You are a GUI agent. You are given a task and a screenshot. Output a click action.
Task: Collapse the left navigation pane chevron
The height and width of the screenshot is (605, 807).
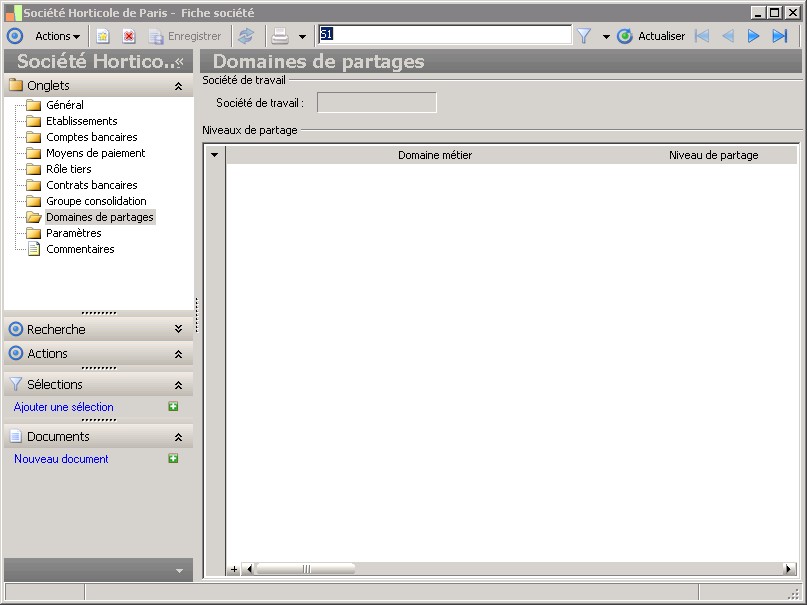pyautogui.click(x=180, y=62)
